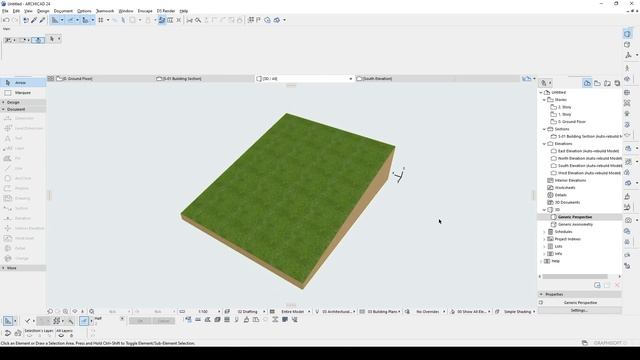Open the View Map in Navigator
This screenshot has width=640, height=360.
597,83
